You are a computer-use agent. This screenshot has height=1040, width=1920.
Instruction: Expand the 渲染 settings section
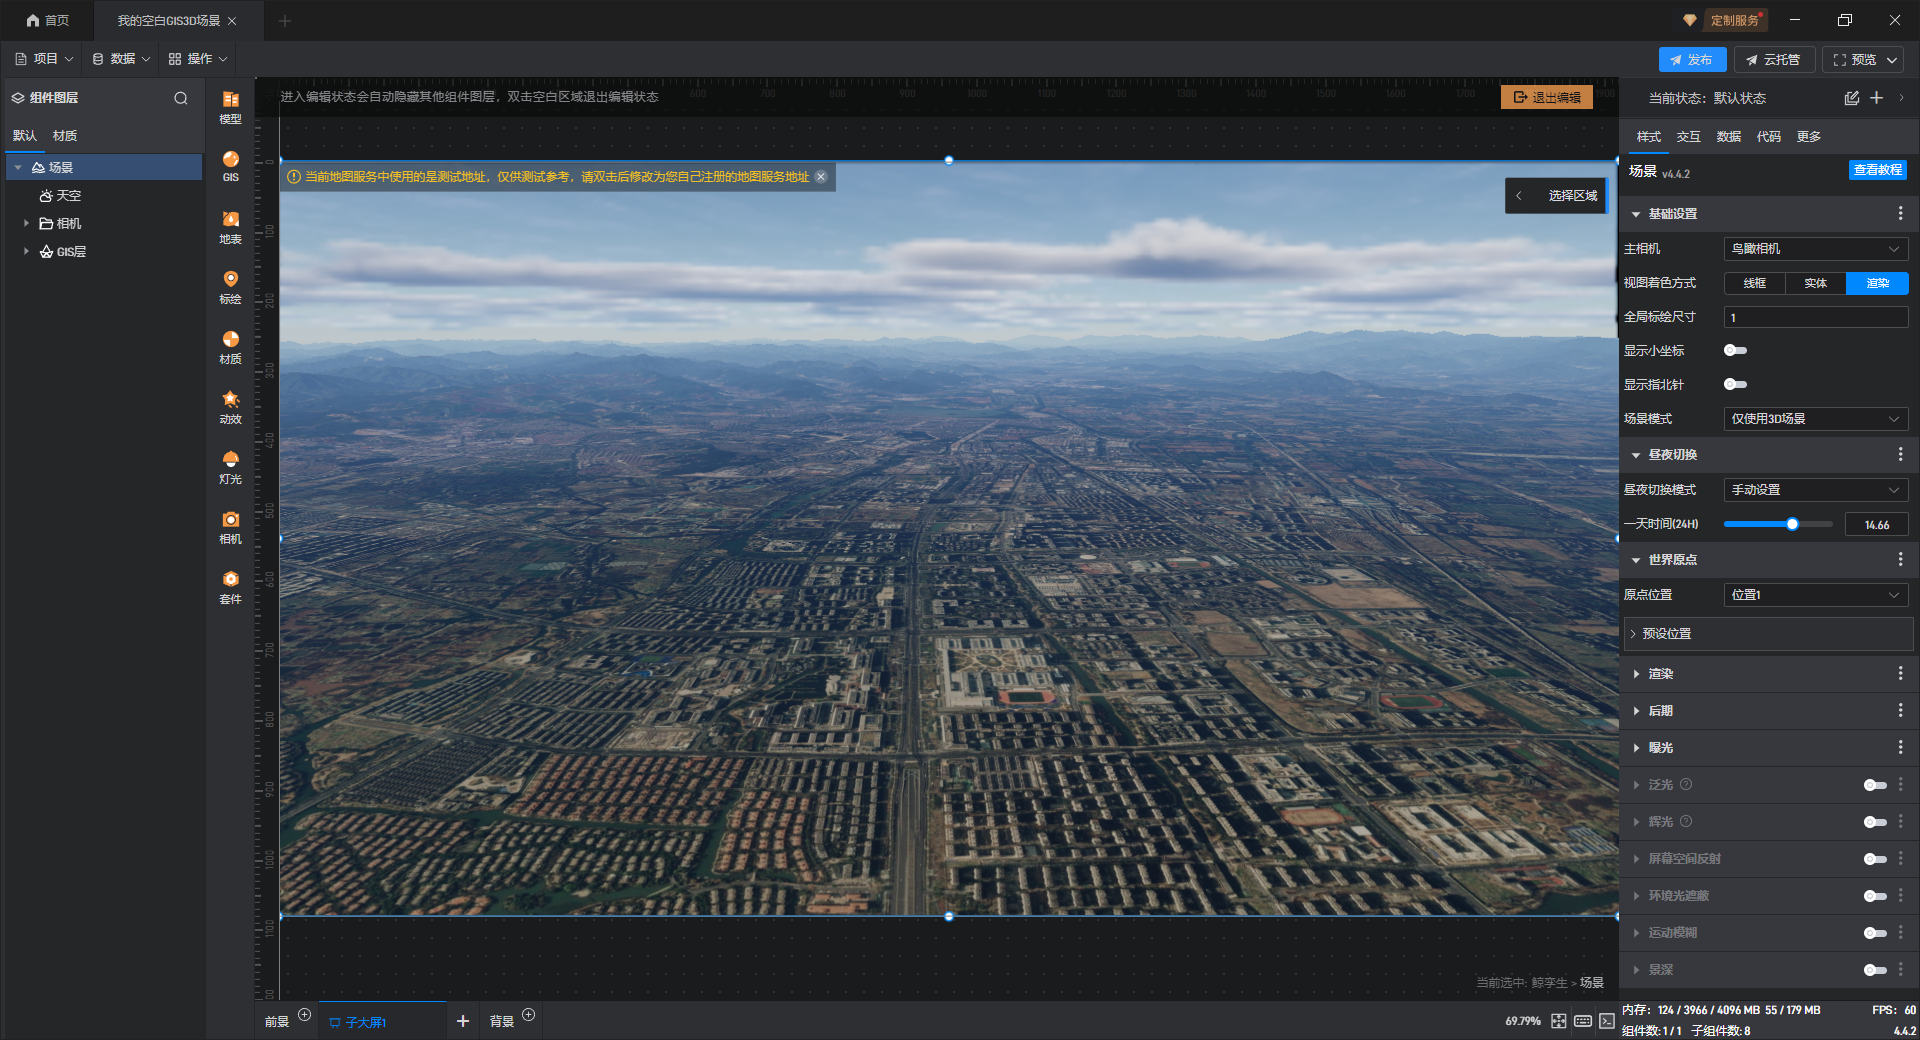point(1660,674)
